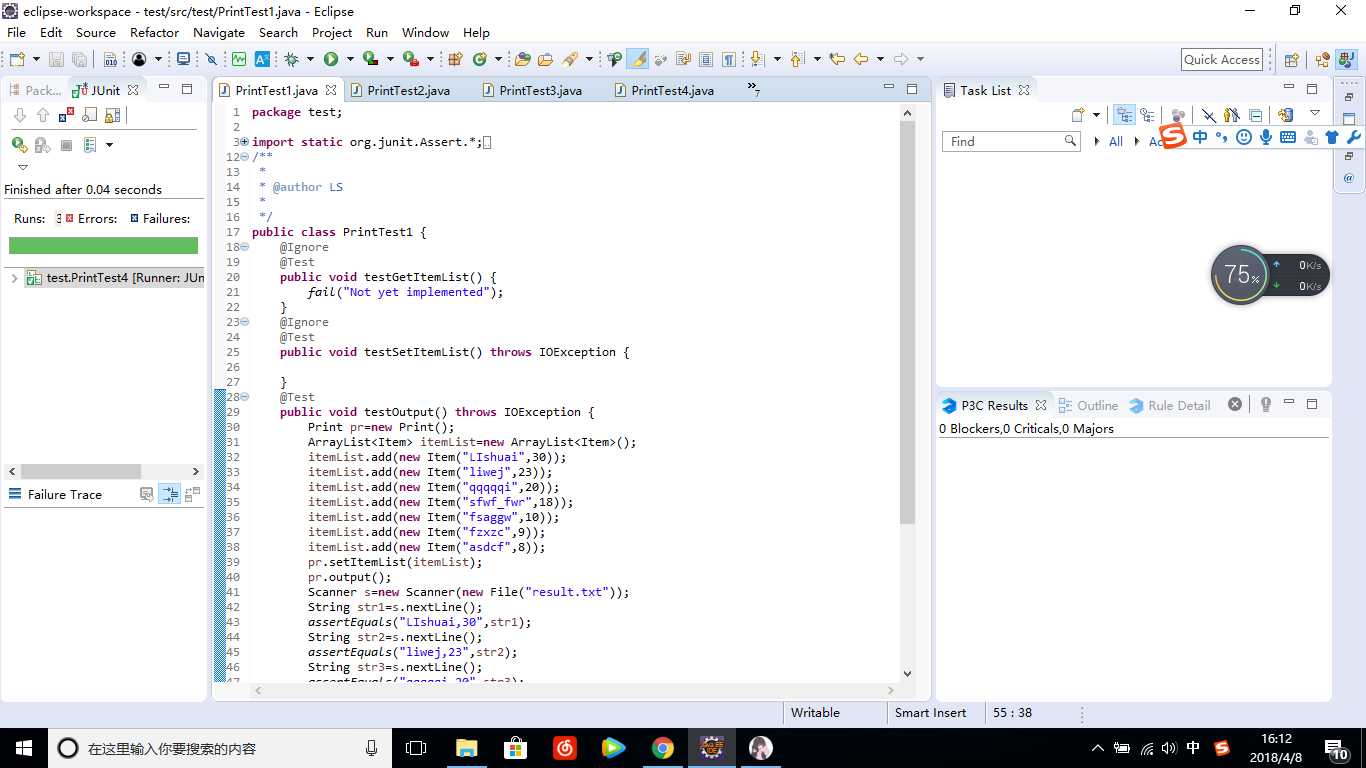Click the All filter in Task List
1366x768 pixels.
pos(1115,142)
